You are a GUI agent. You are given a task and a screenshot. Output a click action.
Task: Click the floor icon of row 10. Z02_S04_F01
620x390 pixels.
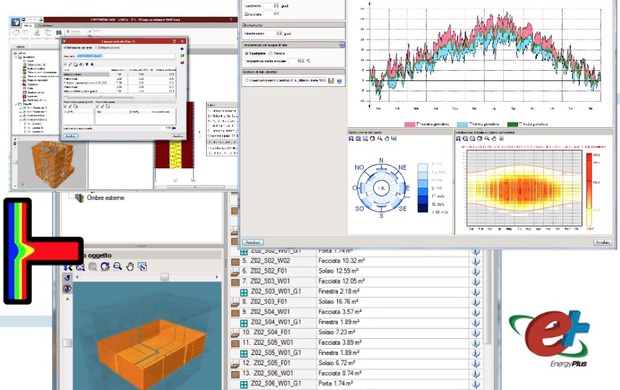(x=235, y=333)
